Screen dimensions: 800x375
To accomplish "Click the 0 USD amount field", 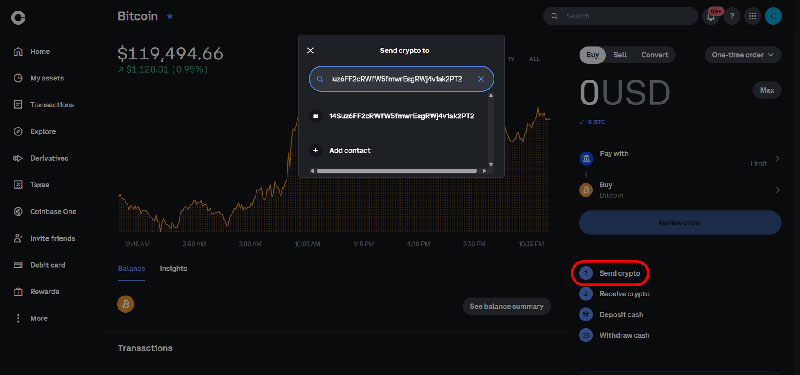I will point(624,93).
